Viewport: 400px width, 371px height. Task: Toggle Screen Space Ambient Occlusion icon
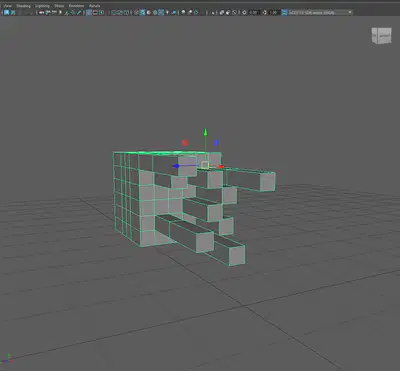click(183, 12)
